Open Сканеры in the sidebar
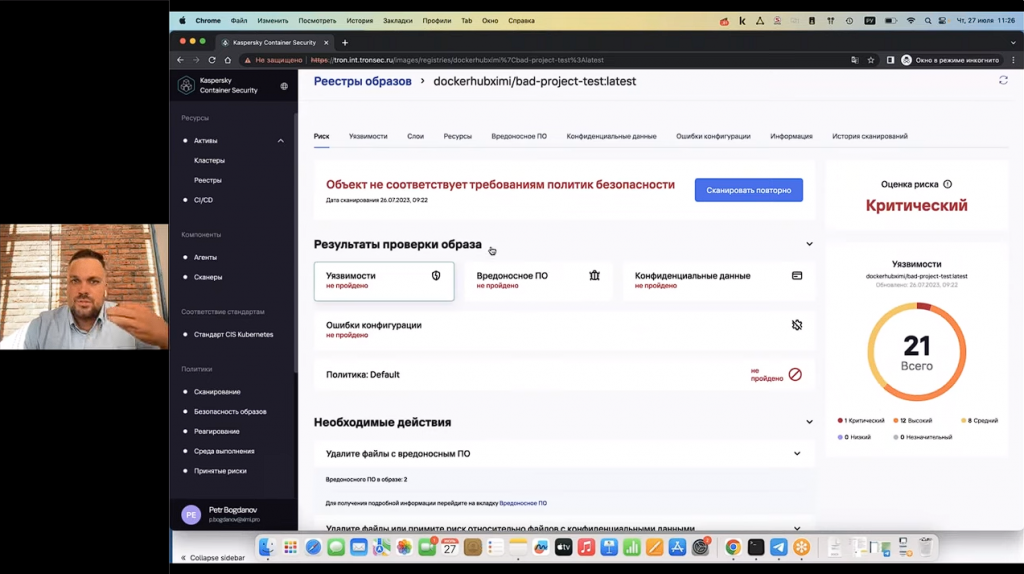Viewport: 1024px width, 574px height. click(208, 277)
